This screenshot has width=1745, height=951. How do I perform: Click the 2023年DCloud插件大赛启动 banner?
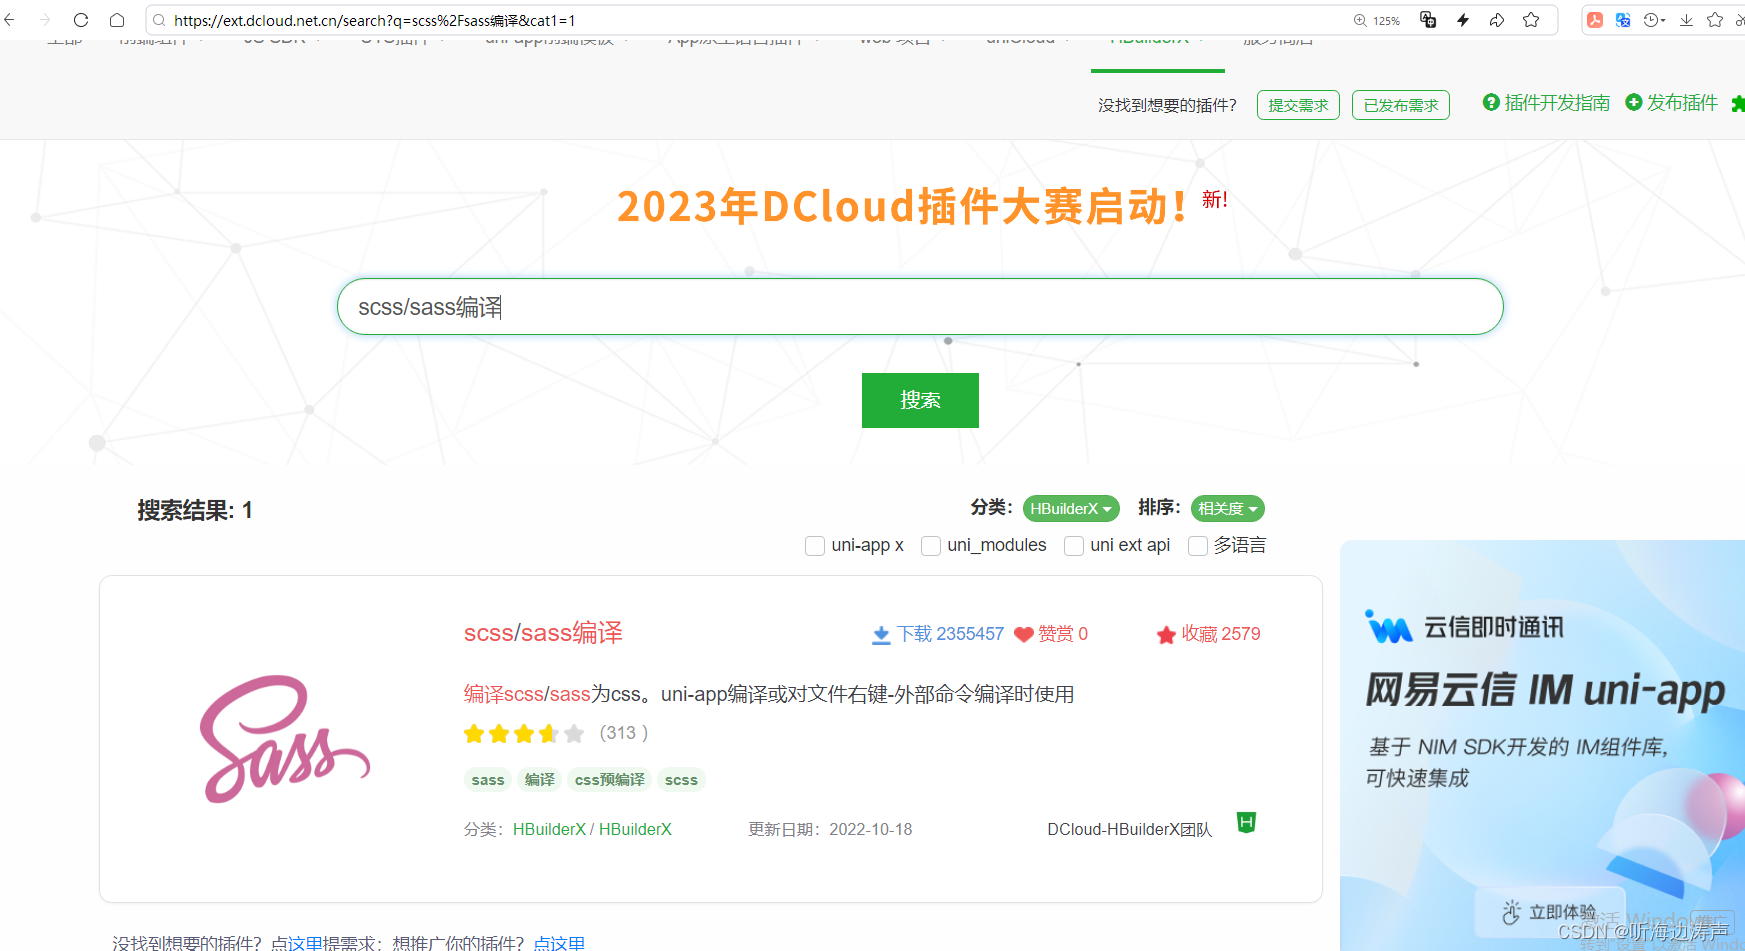click(903, 206)
